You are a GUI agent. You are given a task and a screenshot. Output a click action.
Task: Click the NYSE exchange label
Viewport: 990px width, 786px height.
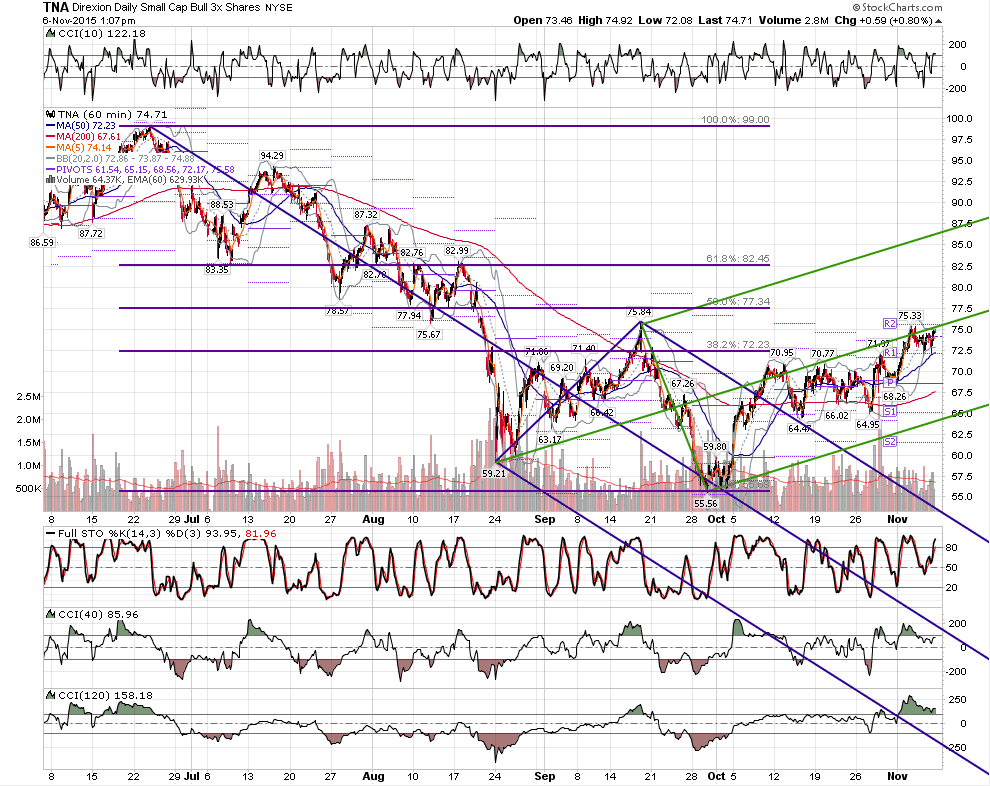click(278, 8)
